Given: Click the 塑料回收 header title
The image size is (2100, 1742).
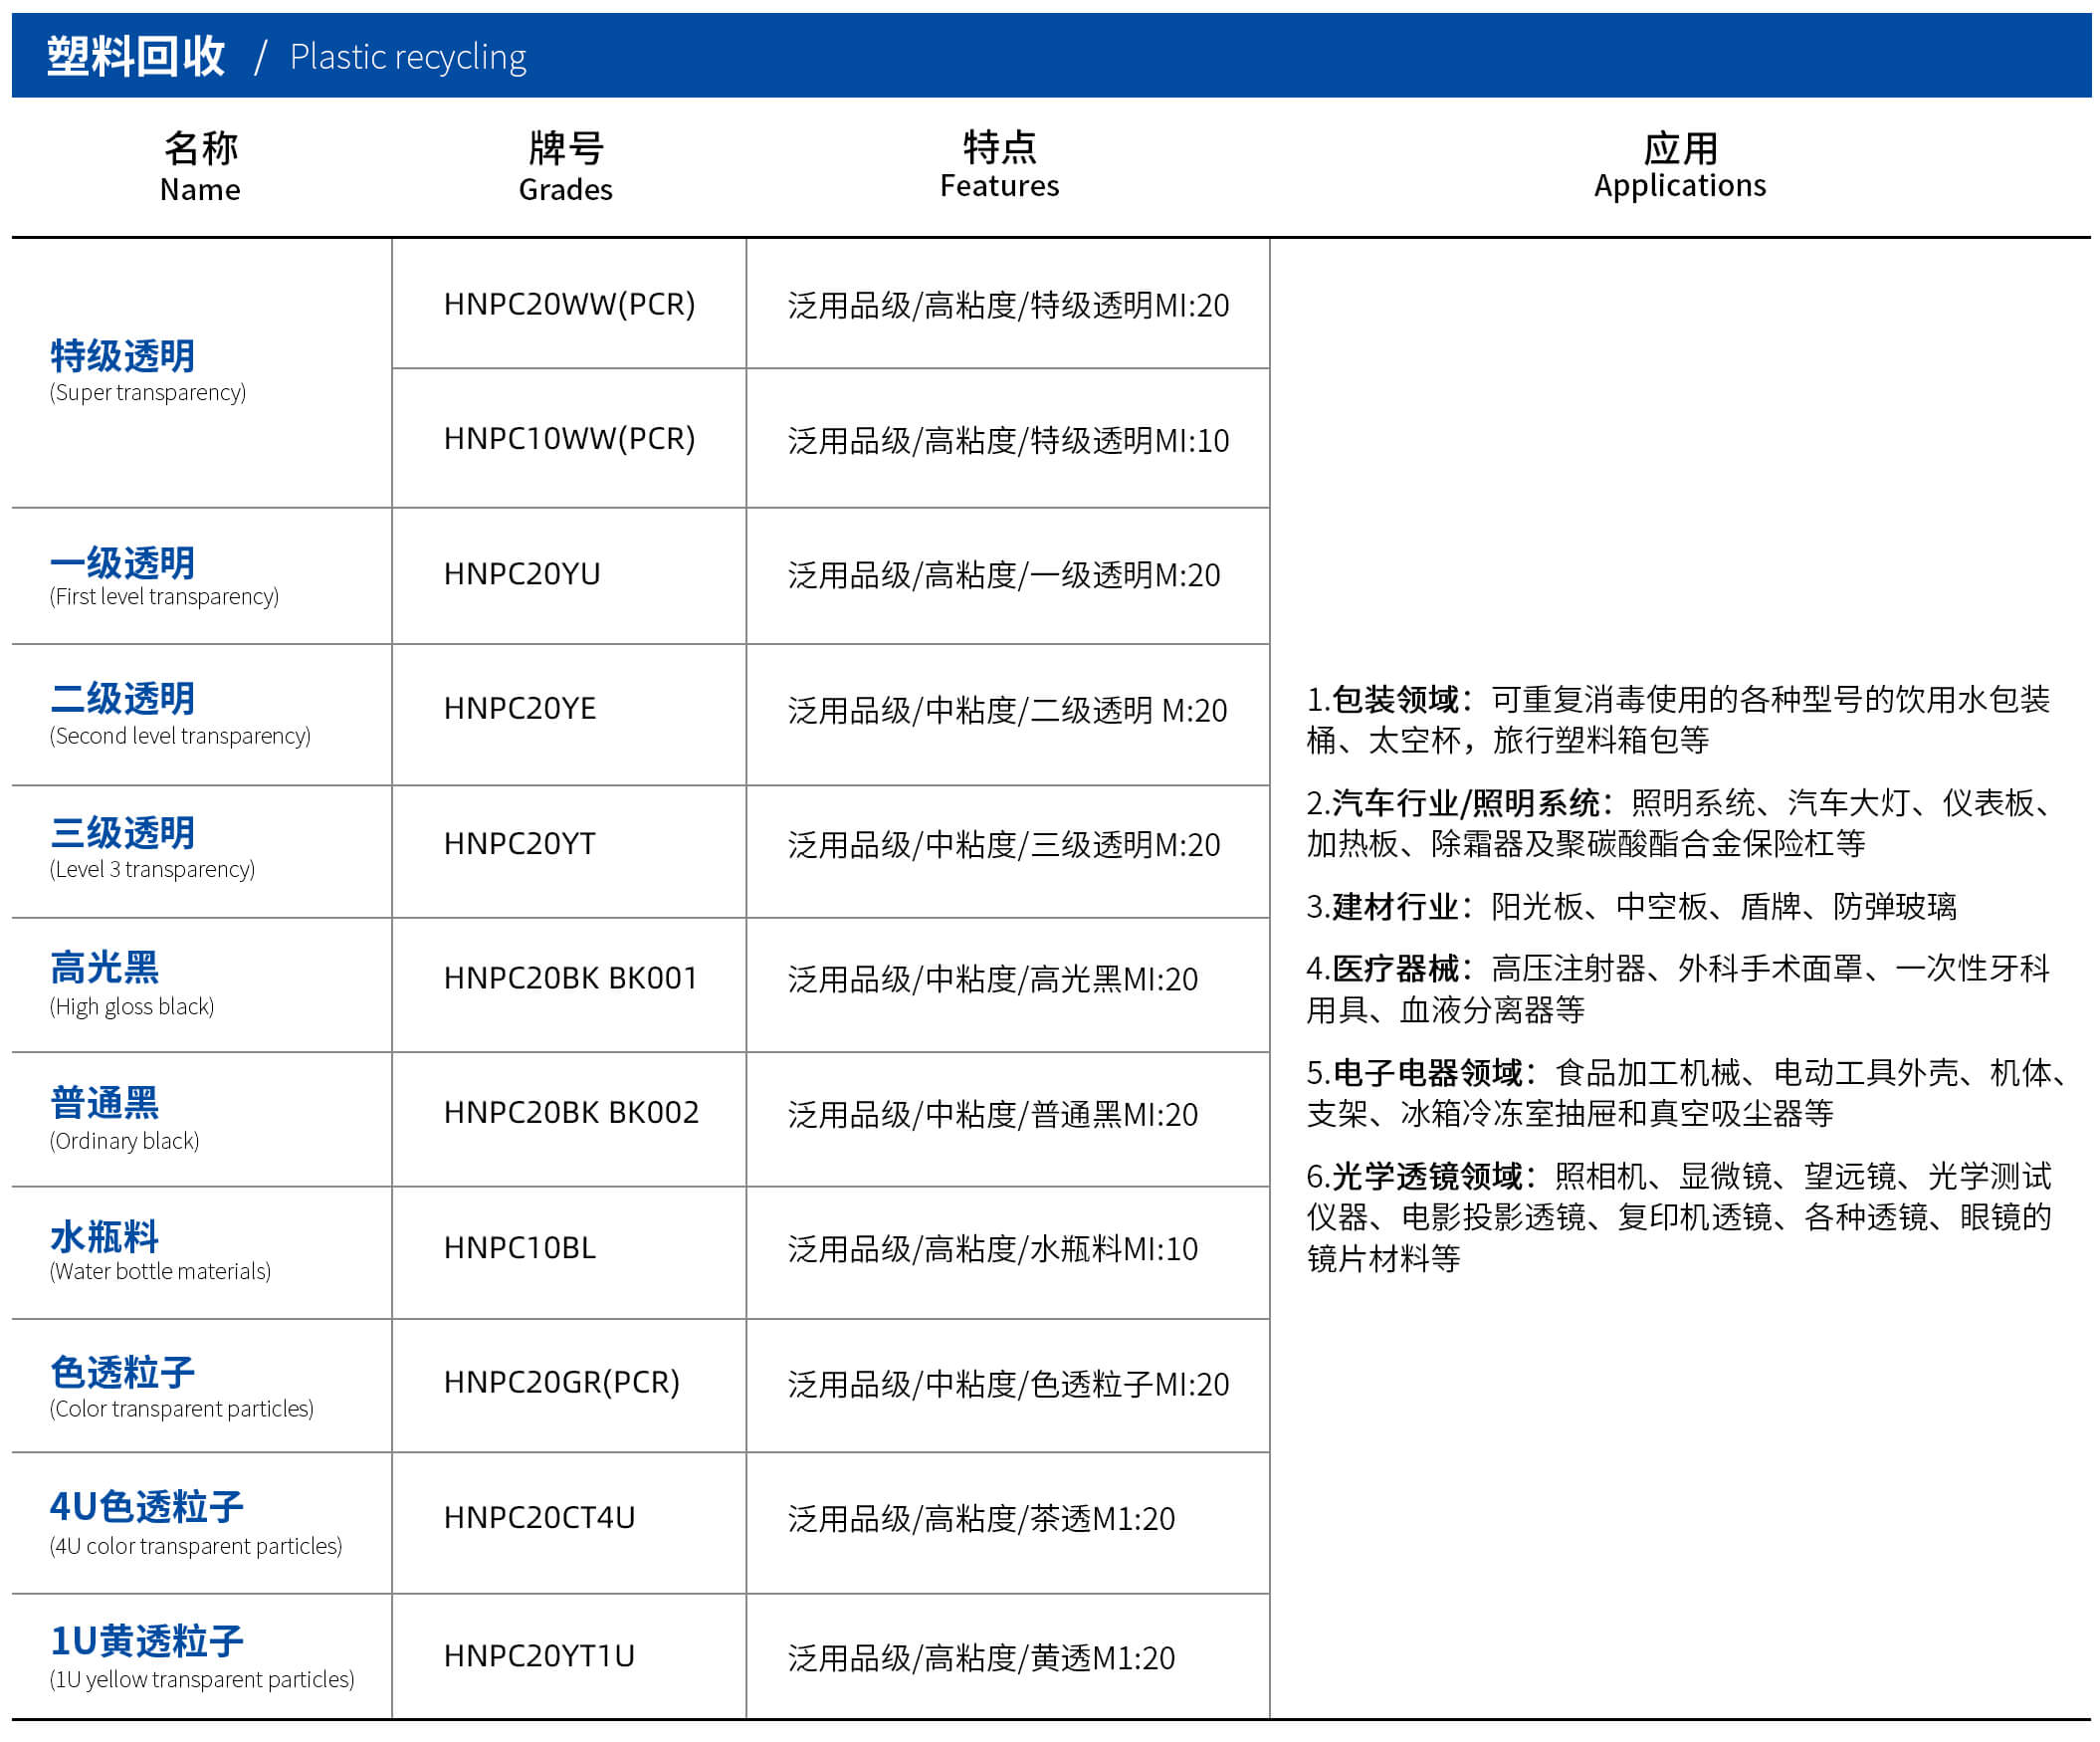Looking at the screenshot, I should pos(136,56).
